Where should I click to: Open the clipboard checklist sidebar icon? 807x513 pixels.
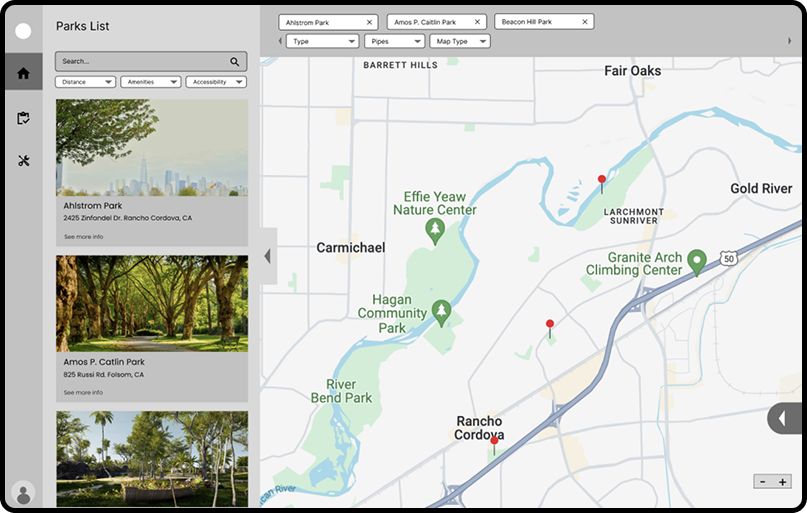tap(23, 118)
